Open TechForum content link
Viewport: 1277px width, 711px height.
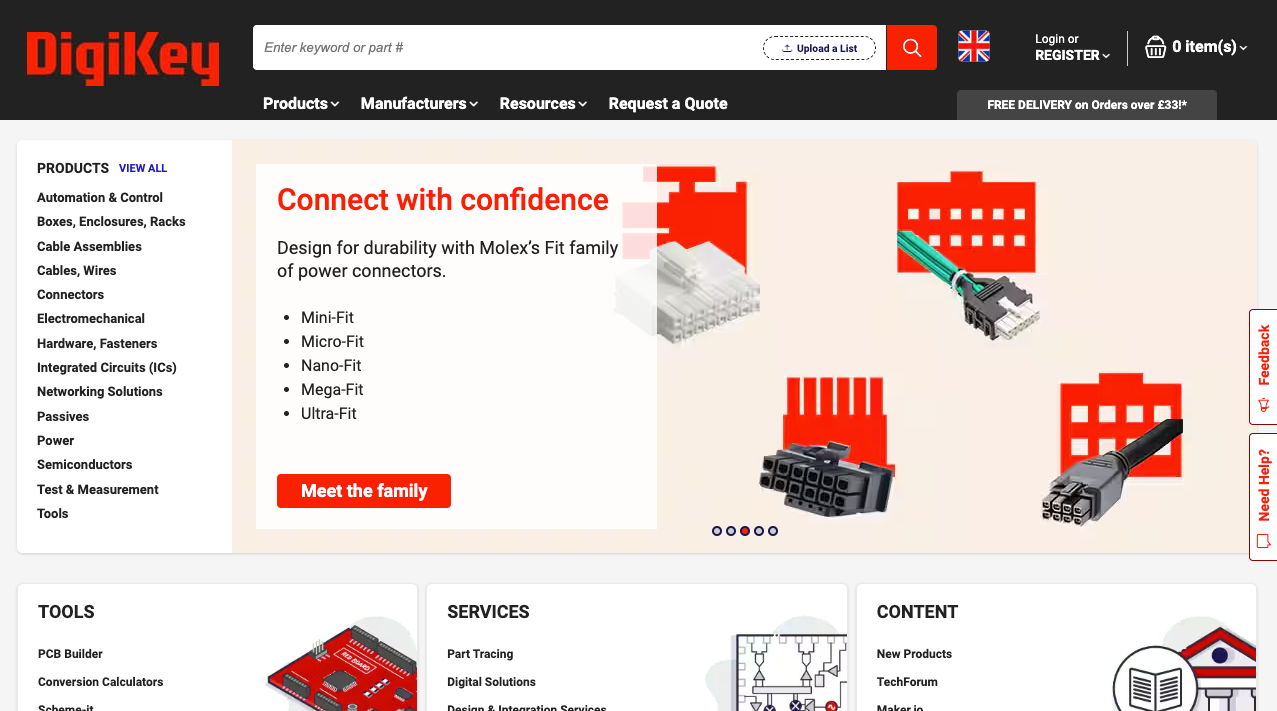[907, 682]
